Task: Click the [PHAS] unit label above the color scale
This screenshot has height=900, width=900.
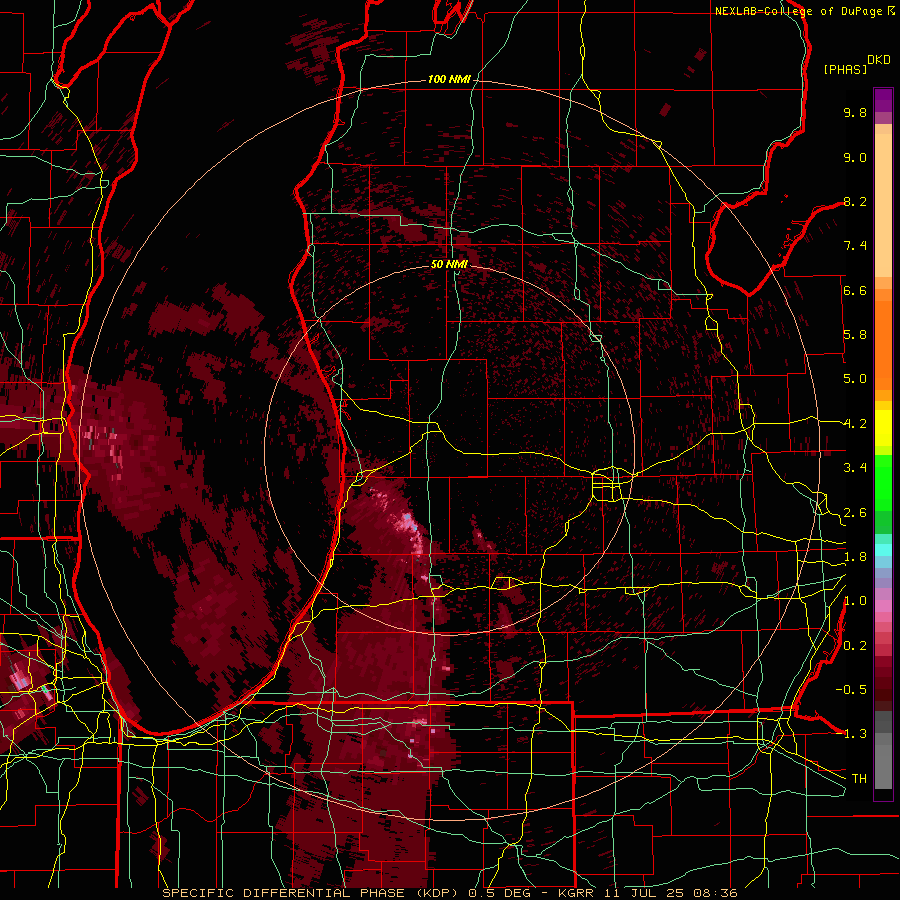Action: (x=845, y=70)
